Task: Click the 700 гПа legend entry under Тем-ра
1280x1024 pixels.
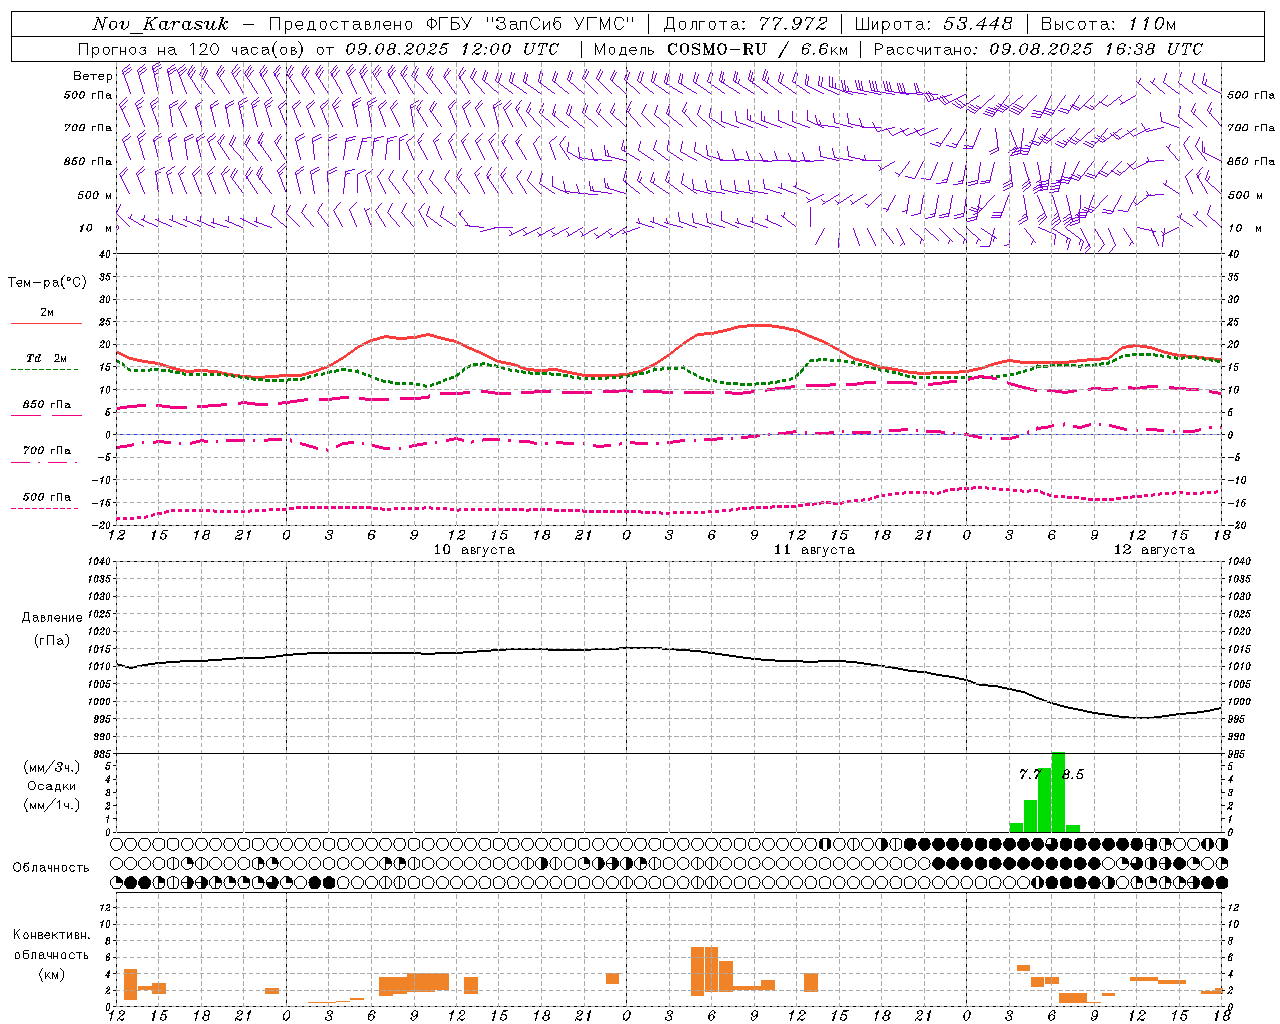Action: pyautogui.click(x=47, y=450)
